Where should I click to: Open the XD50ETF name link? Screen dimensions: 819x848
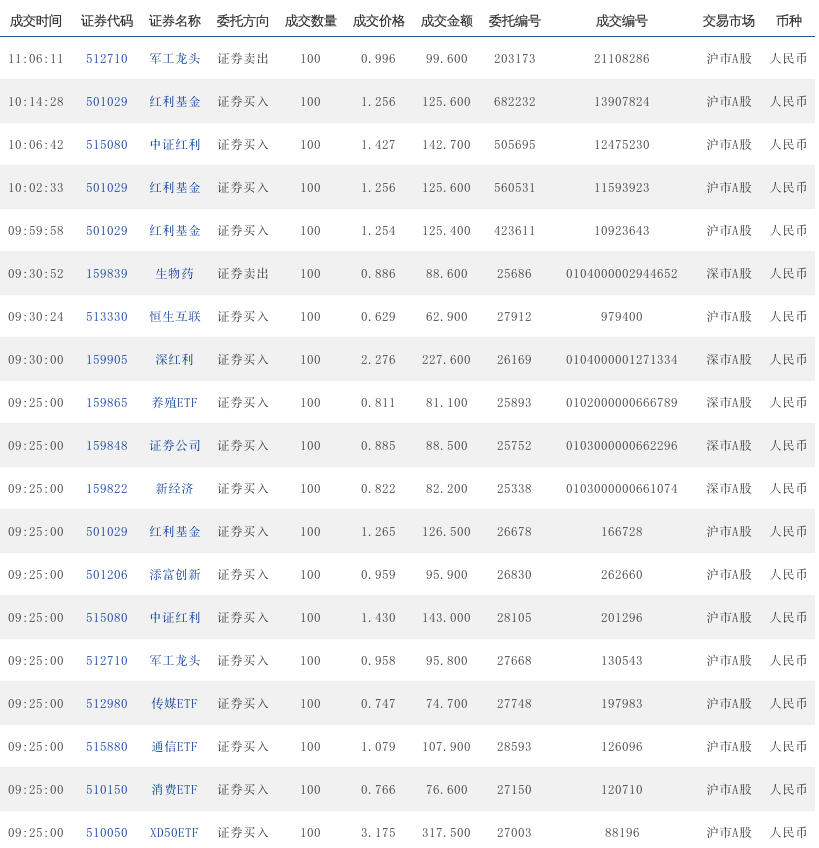(175, 833)
